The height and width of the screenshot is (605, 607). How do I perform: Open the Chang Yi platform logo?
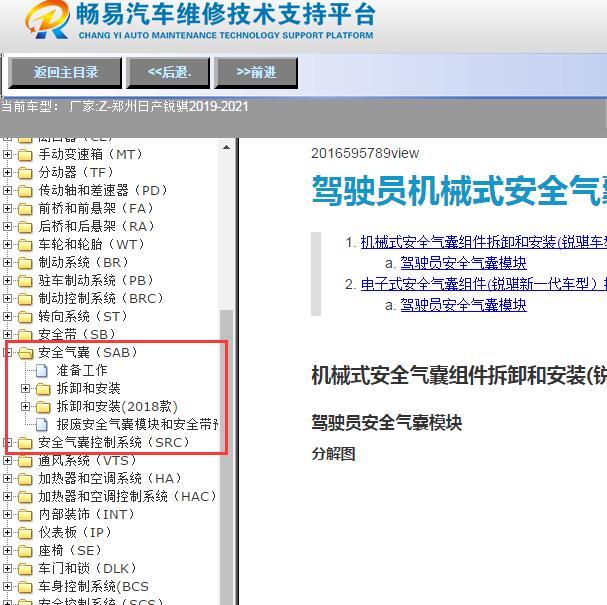click(x=48, y=20)
